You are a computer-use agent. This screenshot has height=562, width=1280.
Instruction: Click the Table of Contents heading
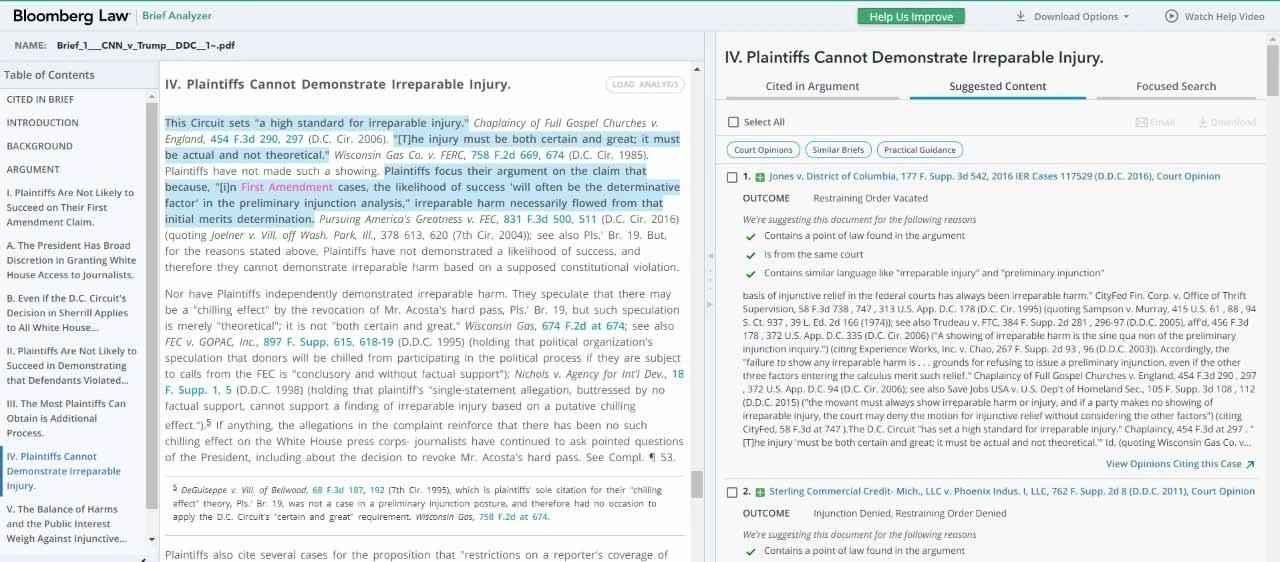(49, 75)
